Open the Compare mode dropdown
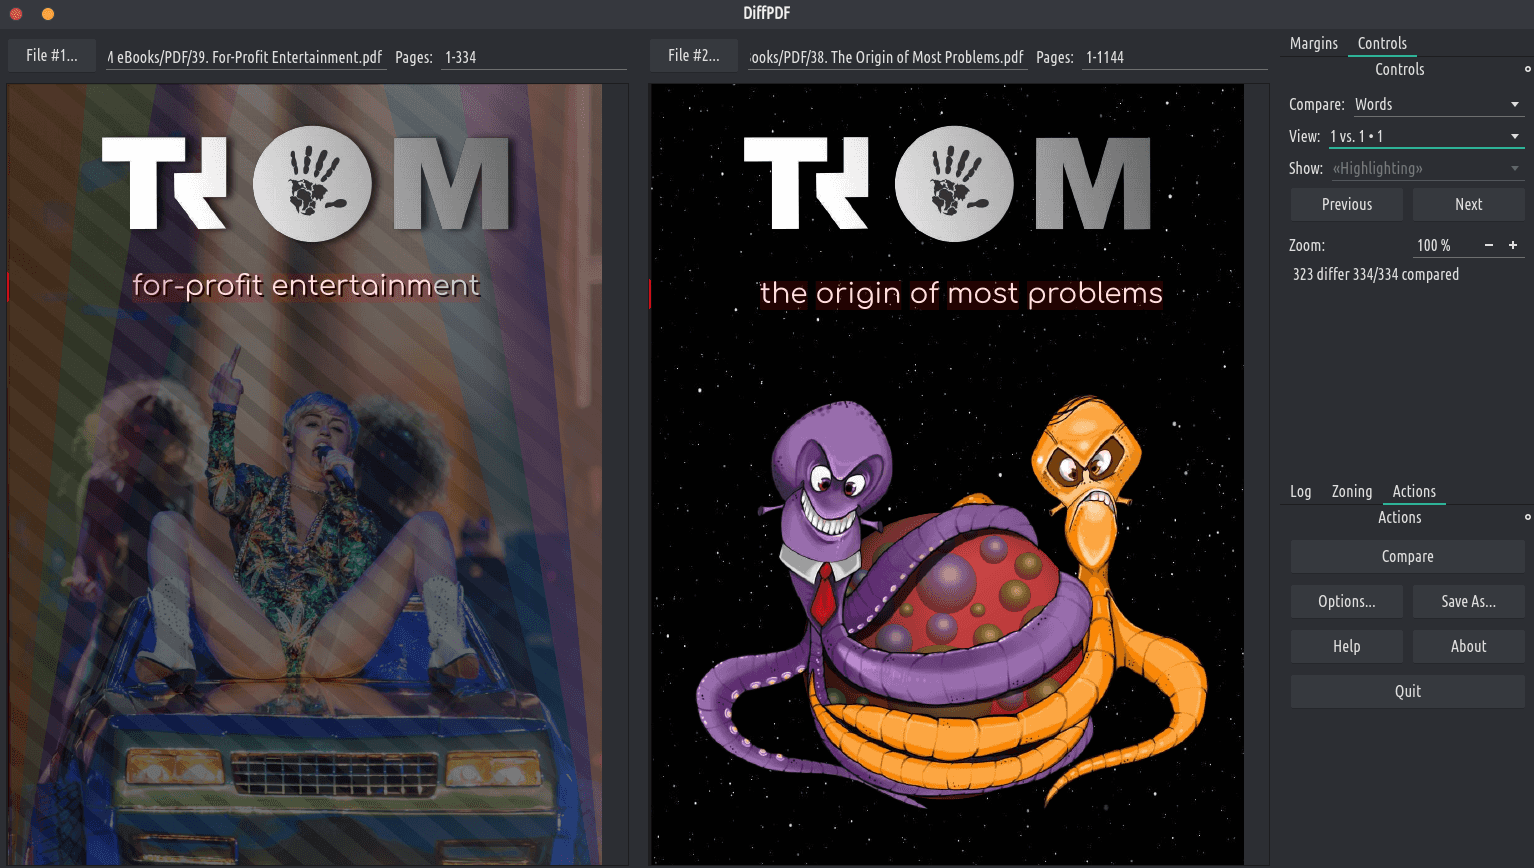 1436,104
